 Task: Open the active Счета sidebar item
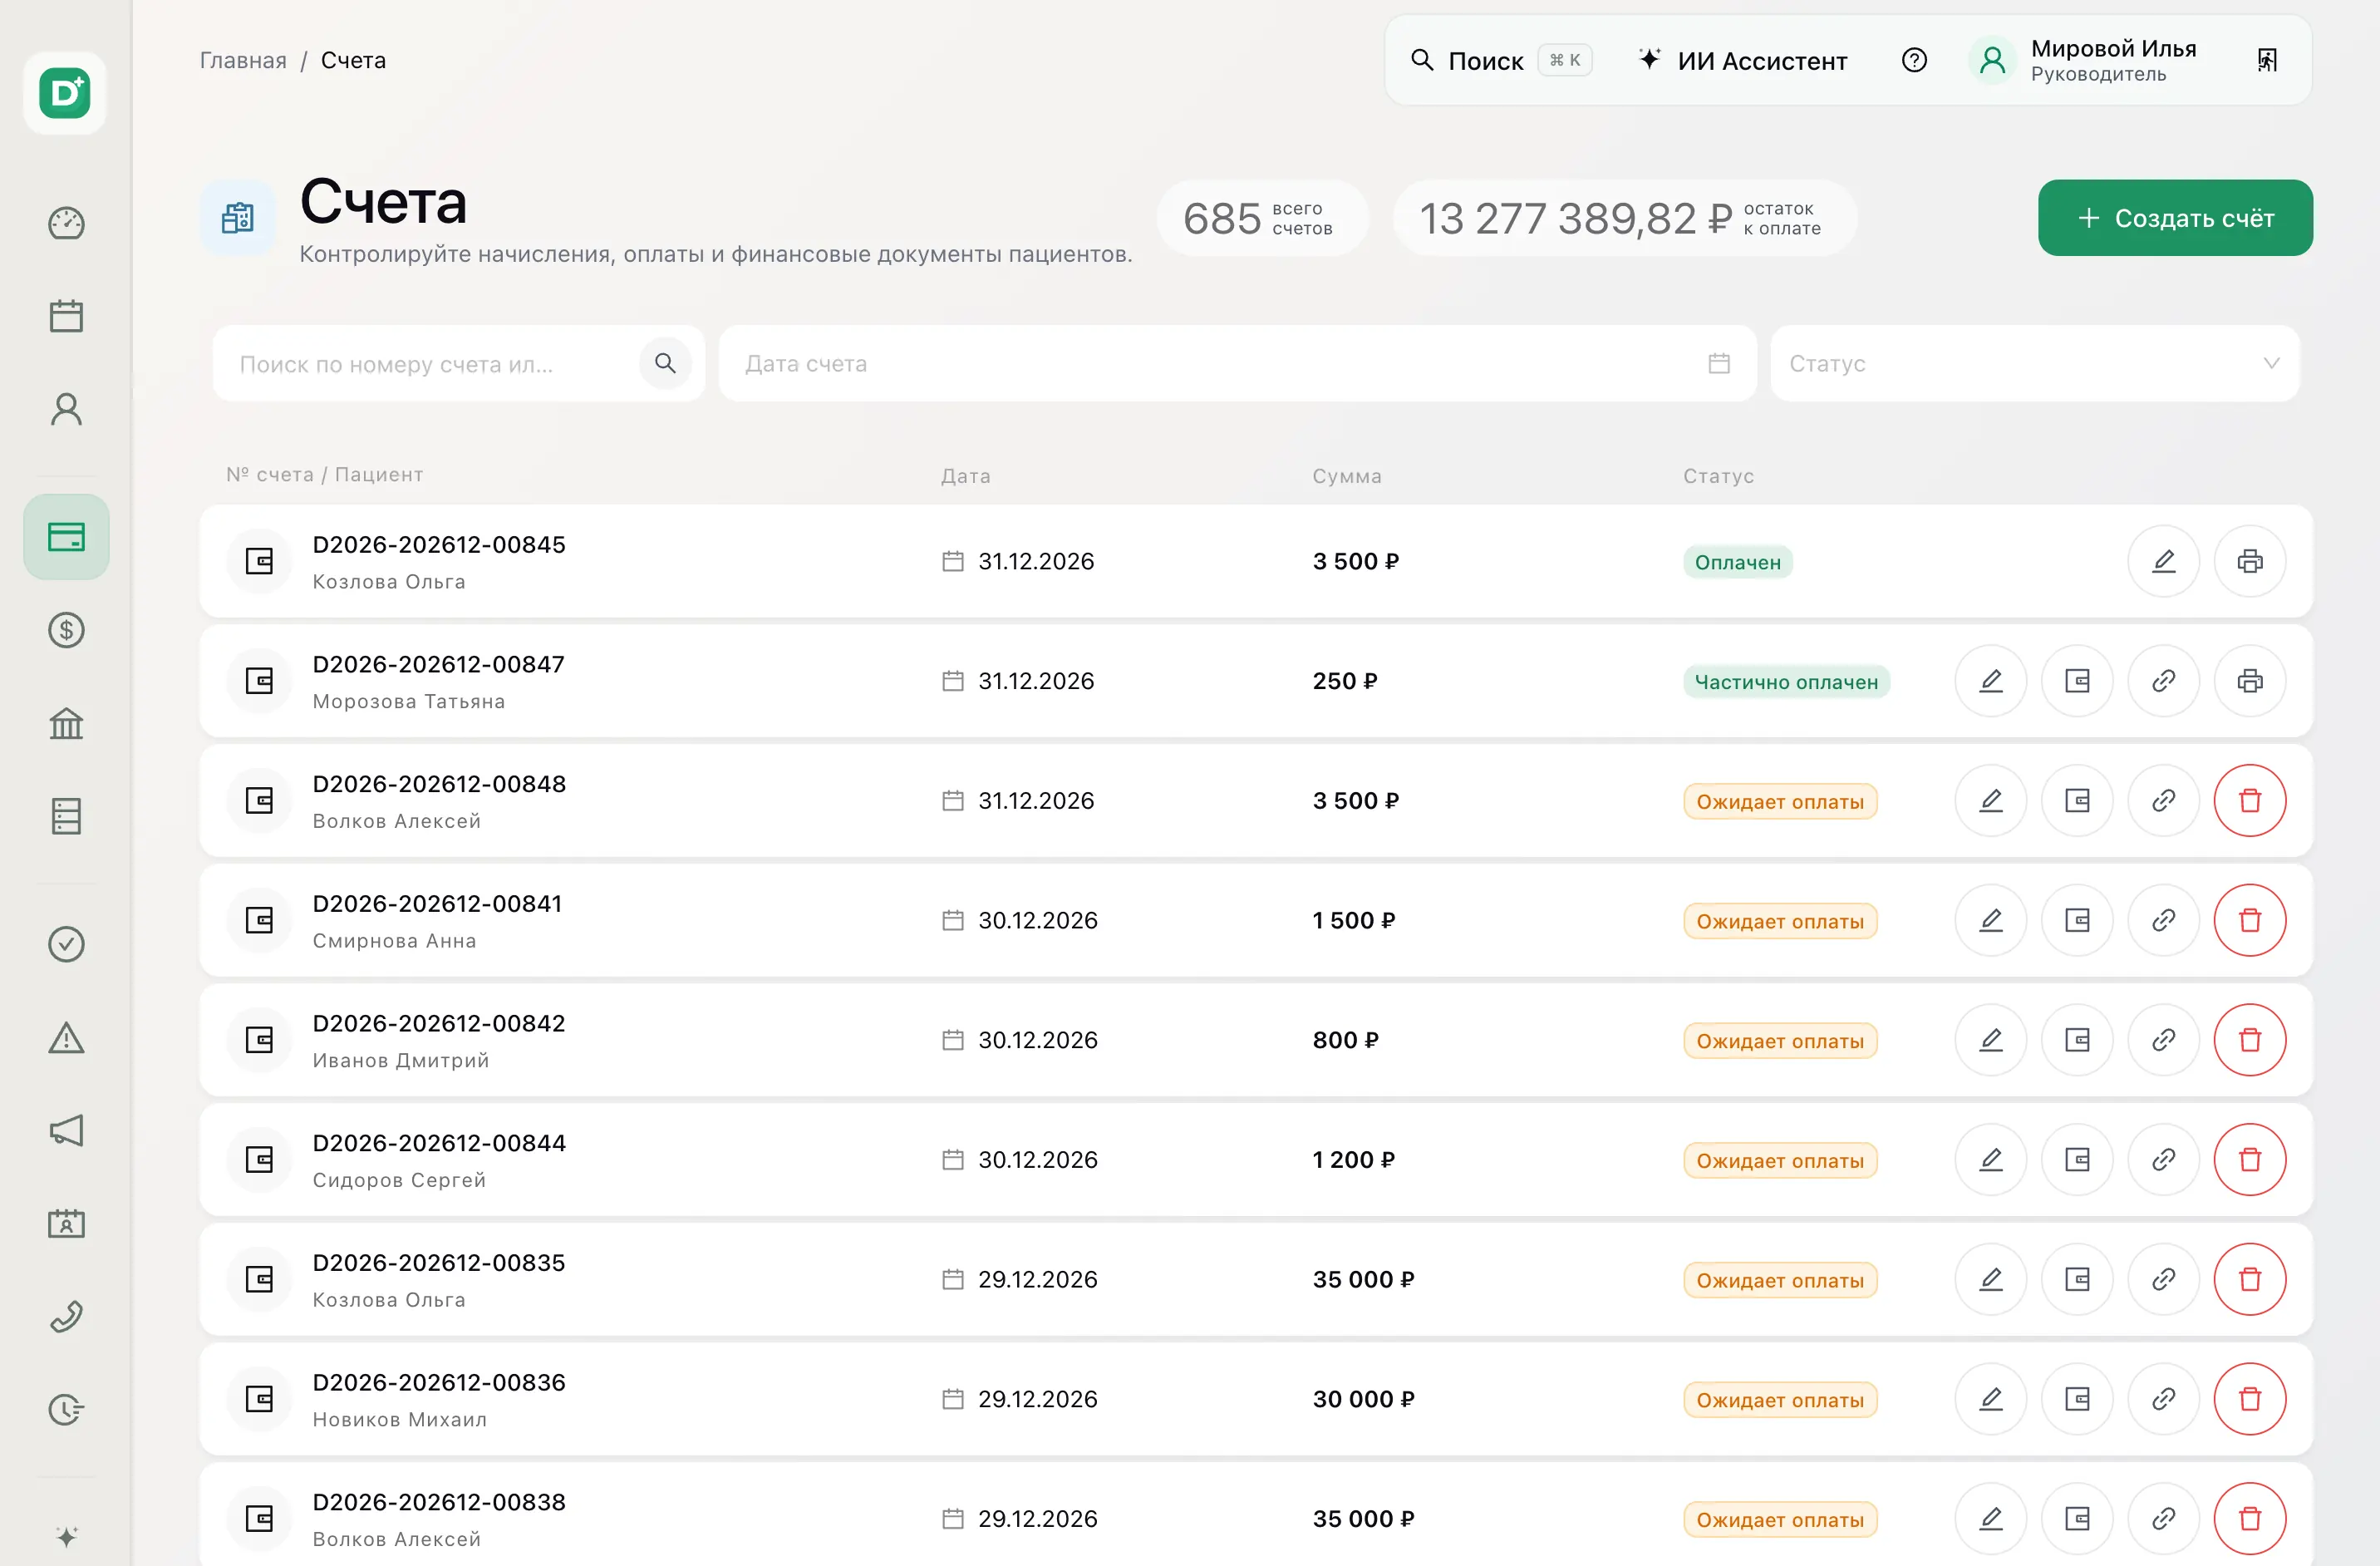coord(66,537)
